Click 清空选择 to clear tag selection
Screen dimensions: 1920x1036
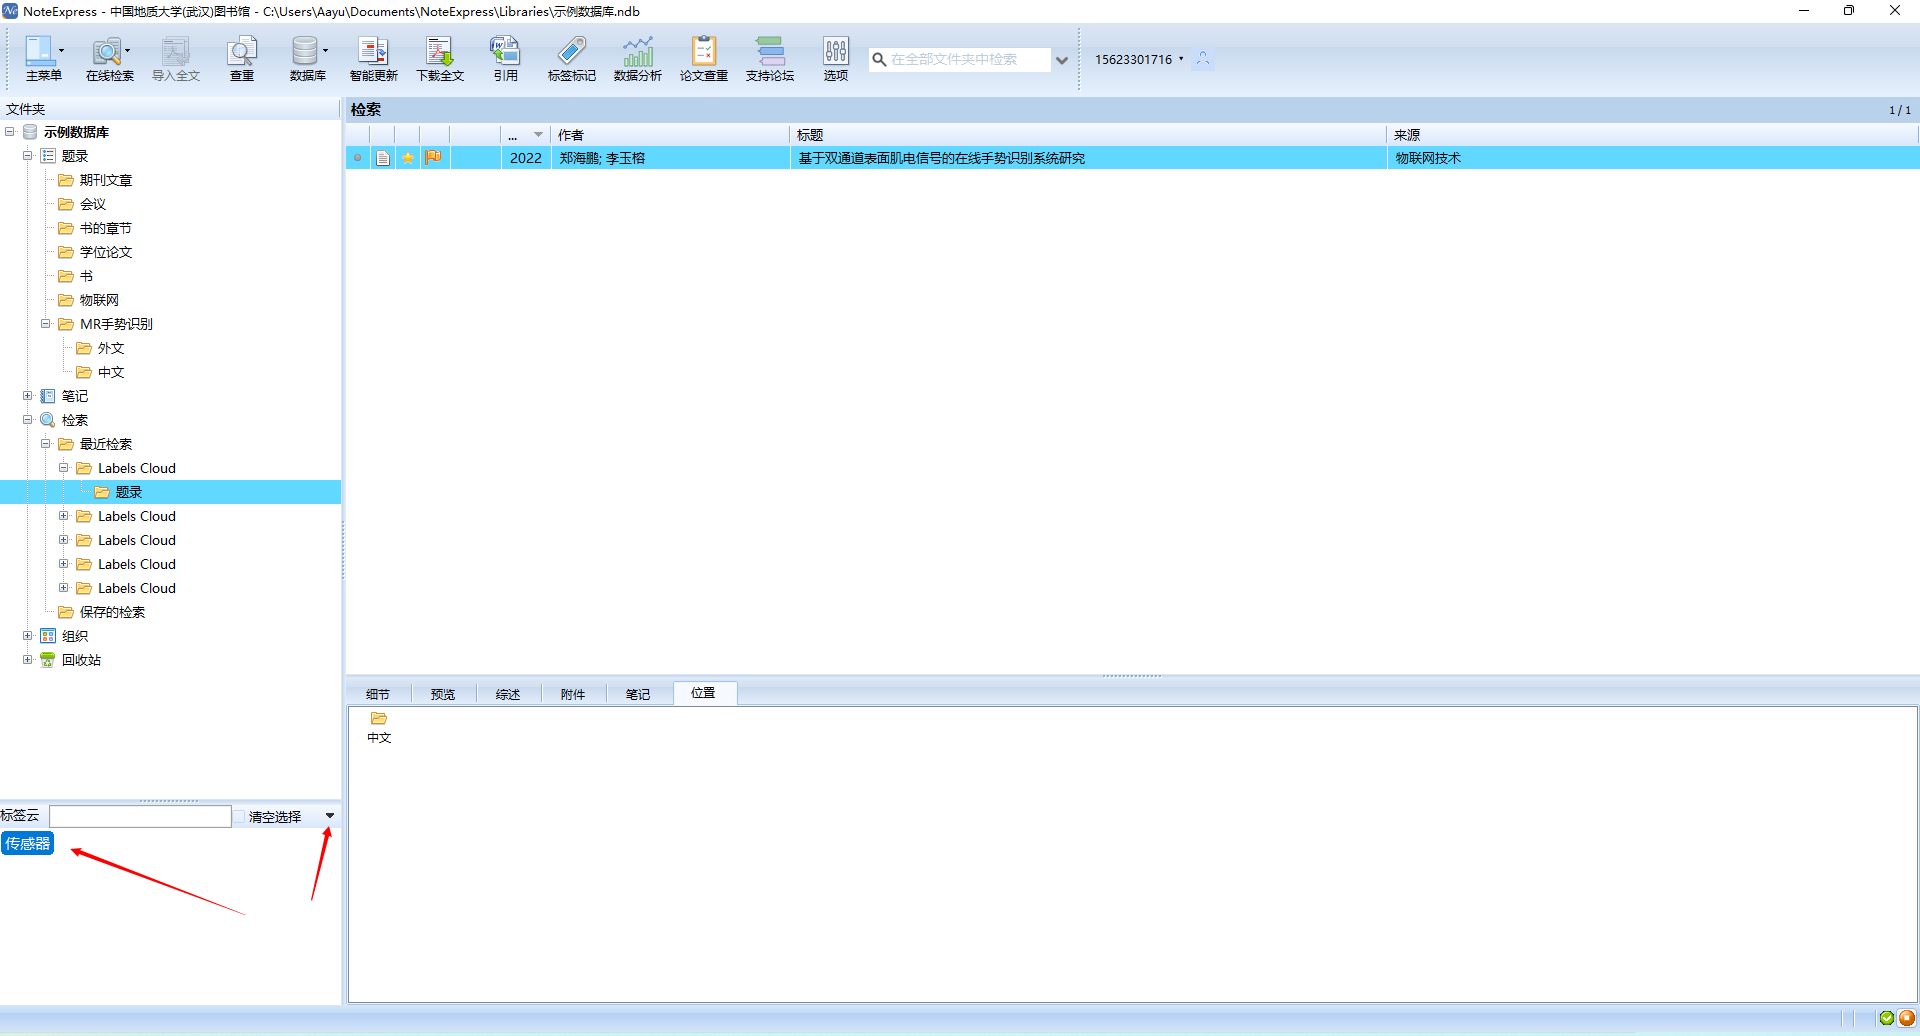(275, 817)
